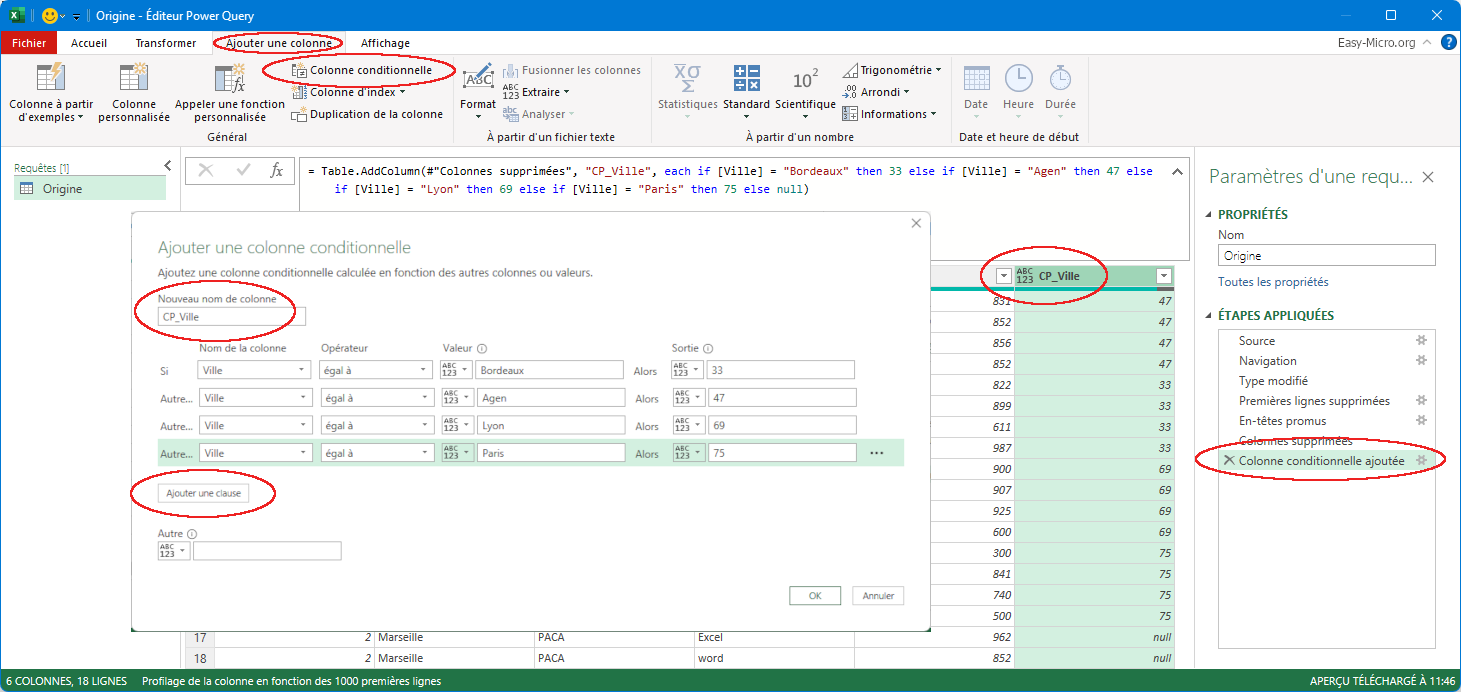The height and width of the screenshot is (692, 1461).
Task: Click the Standard operations icon
Action: coord(746,79)
